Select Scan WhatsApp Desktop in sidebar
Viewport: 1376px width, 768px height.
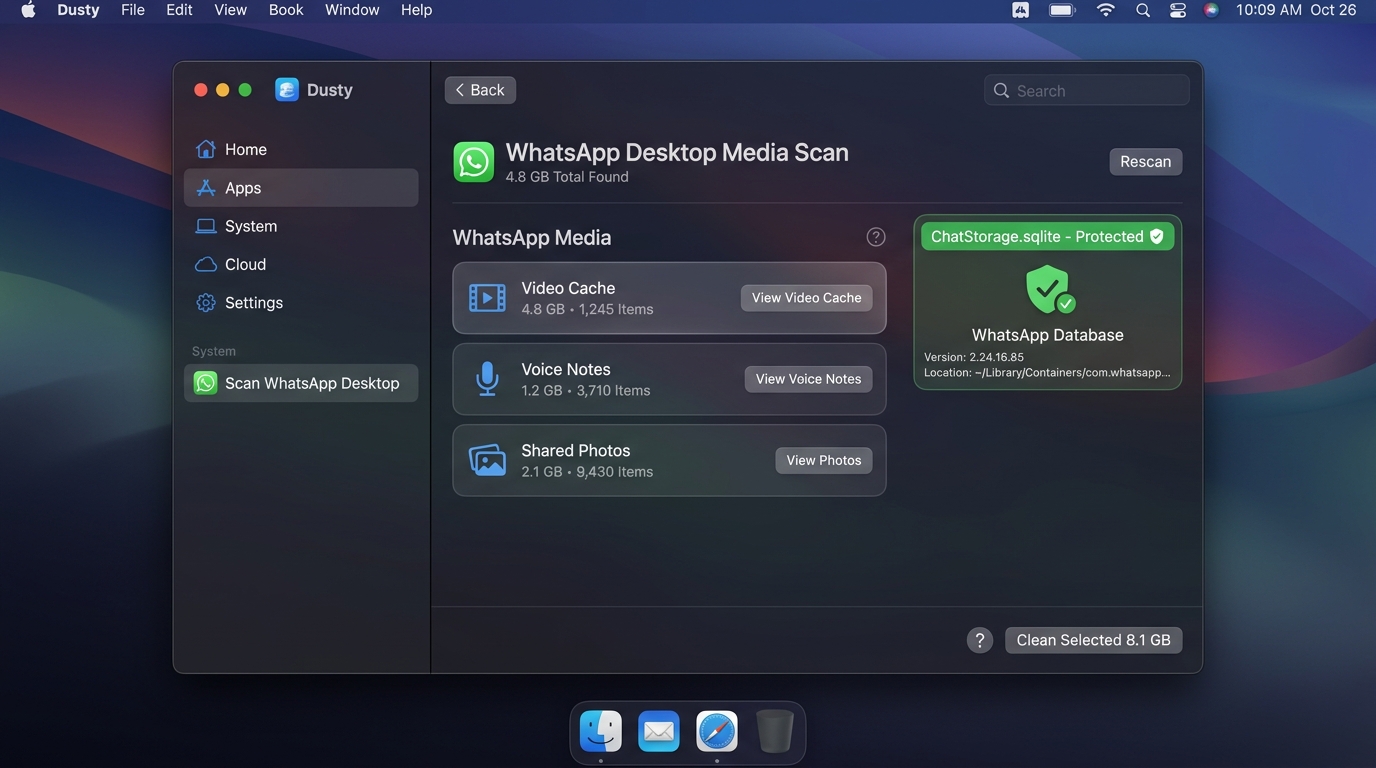[x=301, y=383]
